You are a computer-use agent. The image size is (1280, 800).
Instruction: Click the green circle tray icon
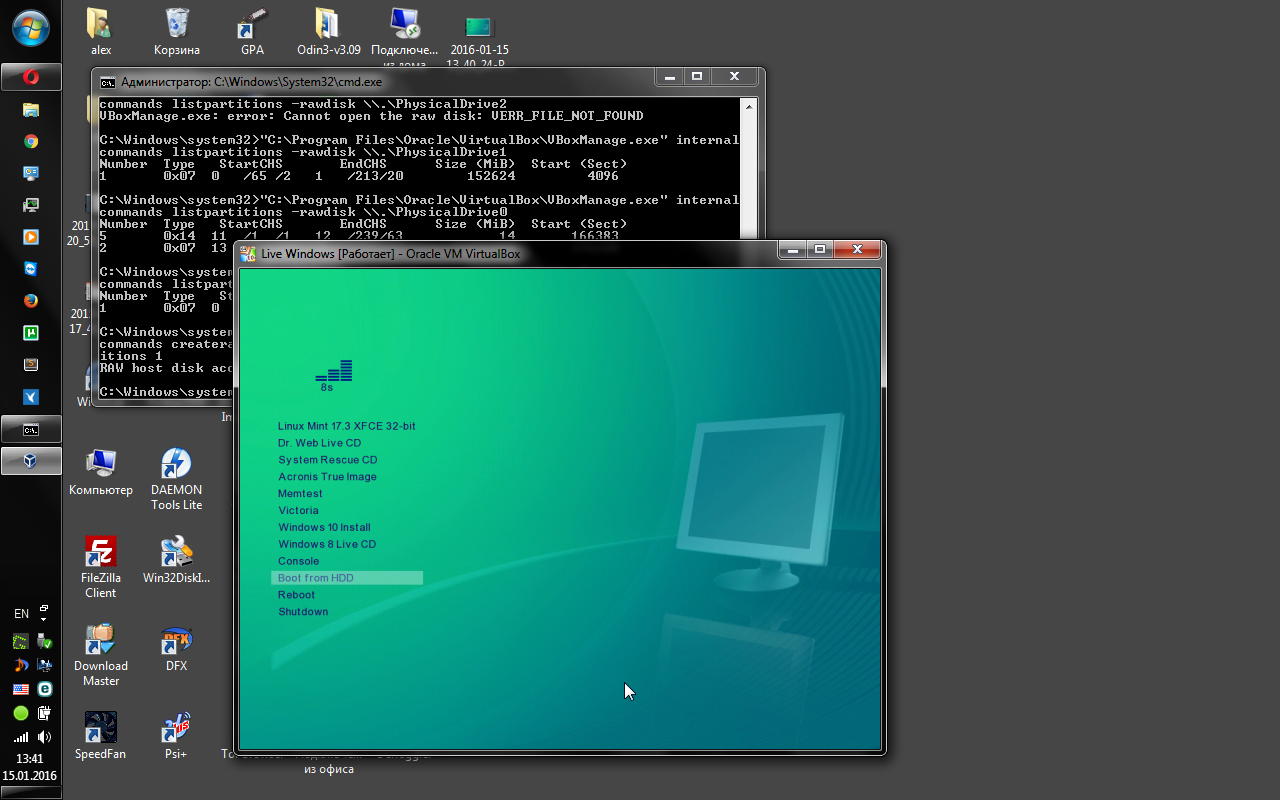21,713
